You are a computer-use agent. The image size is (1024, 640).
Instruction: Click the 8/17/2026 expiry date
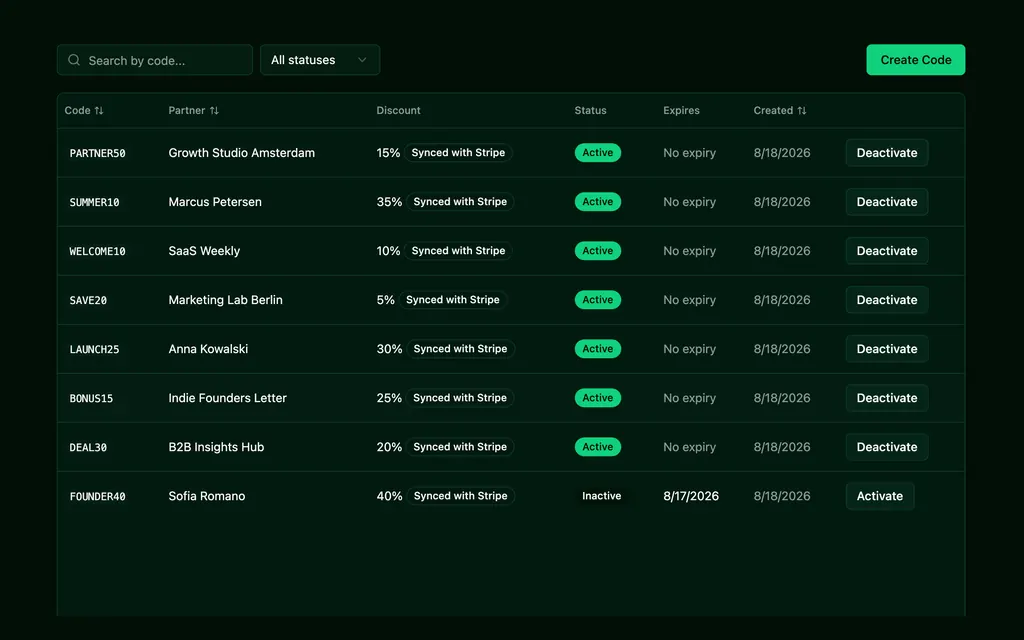click(691, 496)
